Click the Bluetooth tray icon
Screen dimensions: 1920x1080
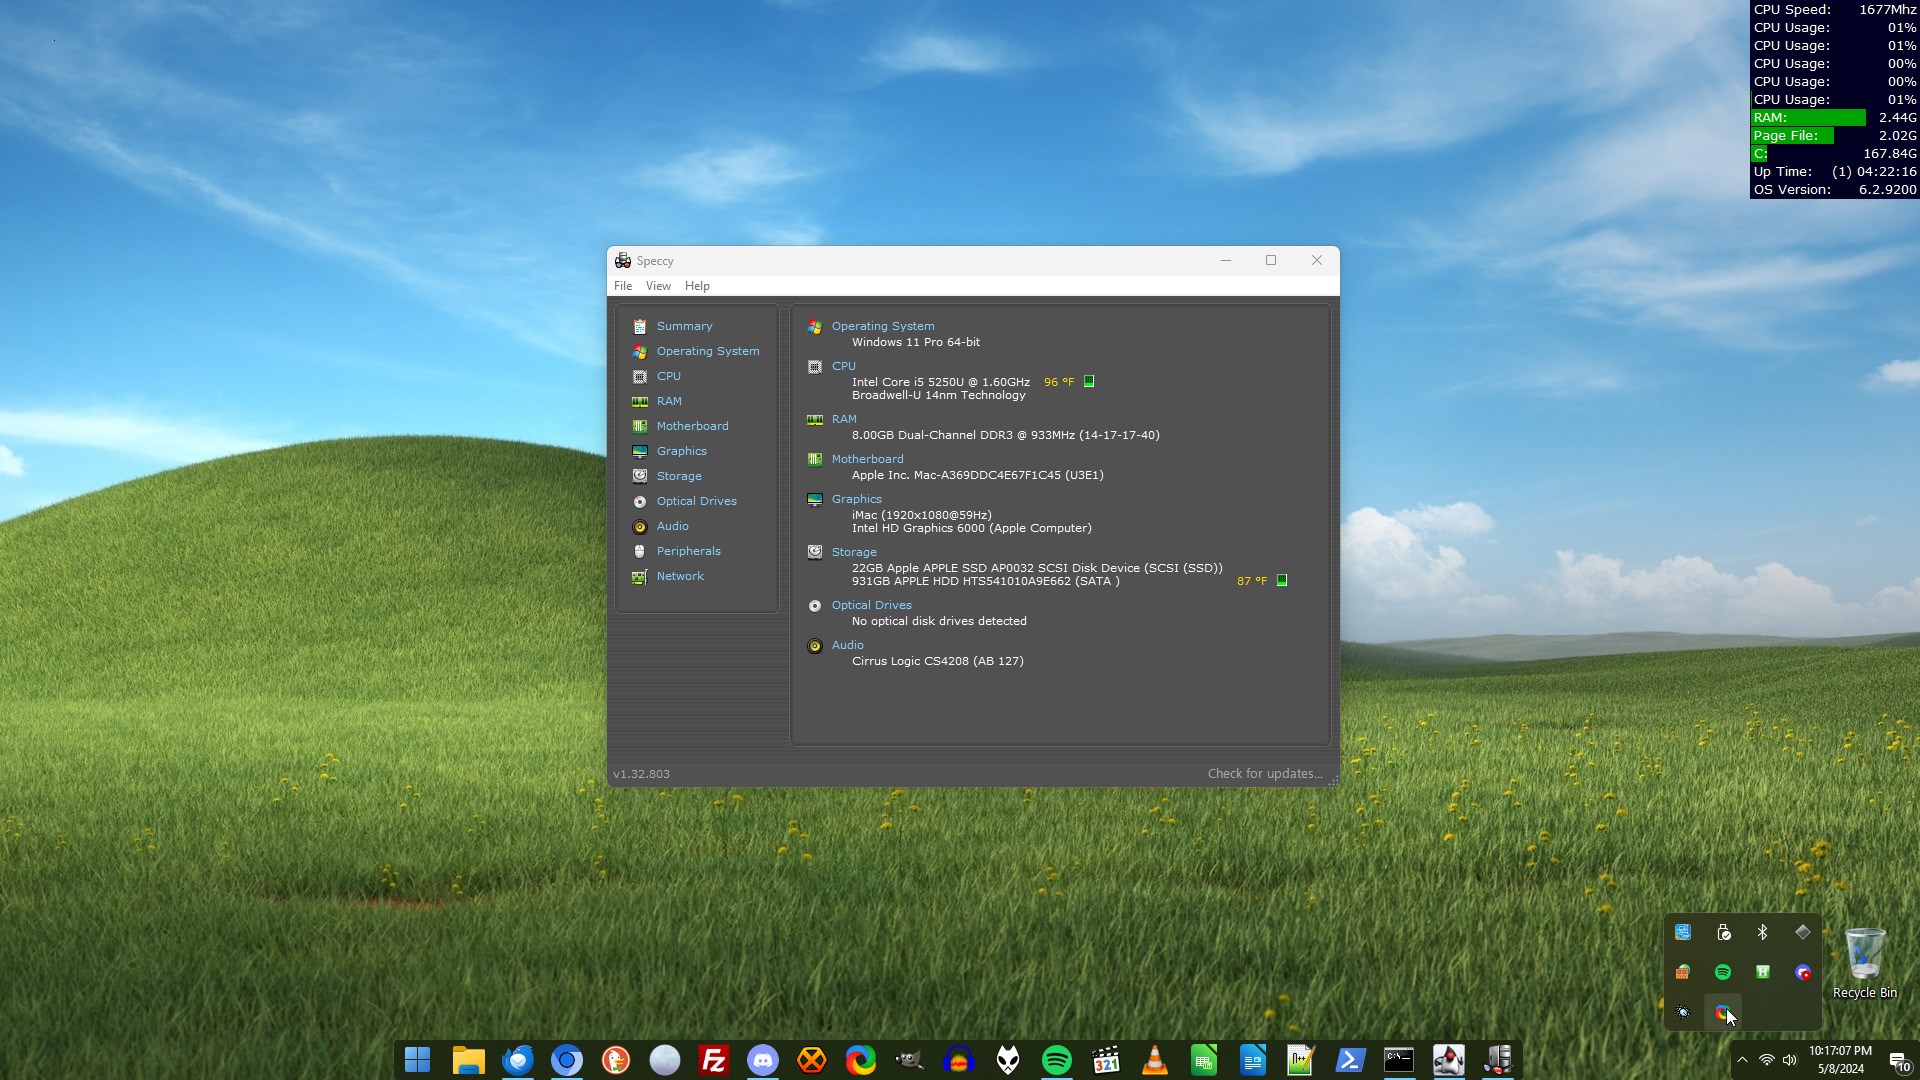pyautogui.click(x=1763, y=932)
